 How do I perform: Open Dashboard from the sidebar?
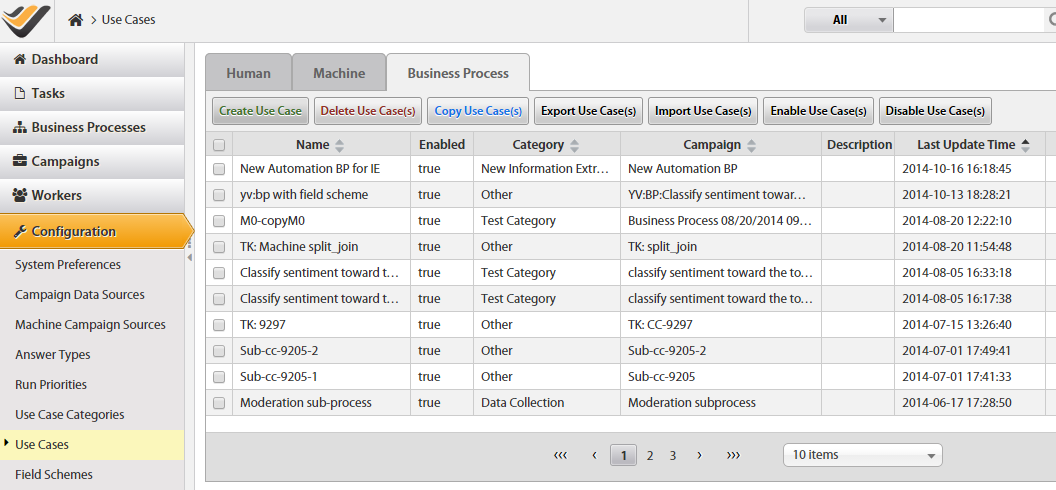click(x=92, y=59)
